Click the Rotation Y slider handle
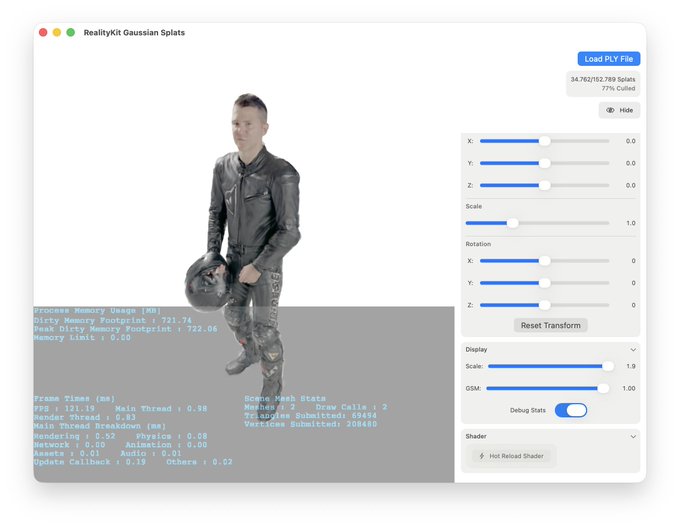The image size is (680, 527). pyautogui.click(x=545, y=283)
